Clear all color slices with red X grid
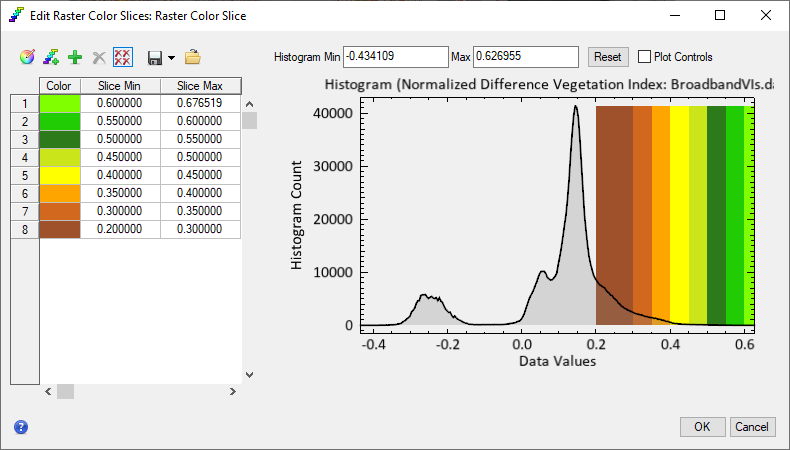This screenshot has width=790, height=450. (x=123, y=58)
